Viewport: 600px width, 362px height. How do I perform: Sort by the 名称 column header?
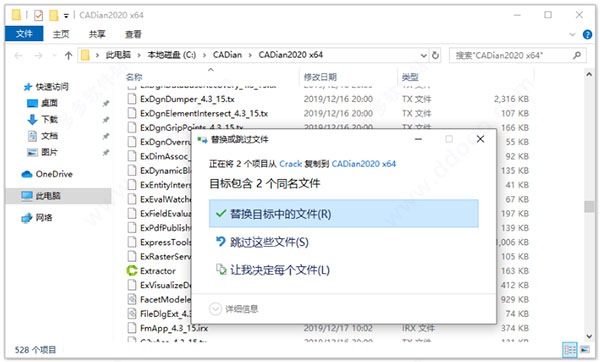tap(134, 77)
